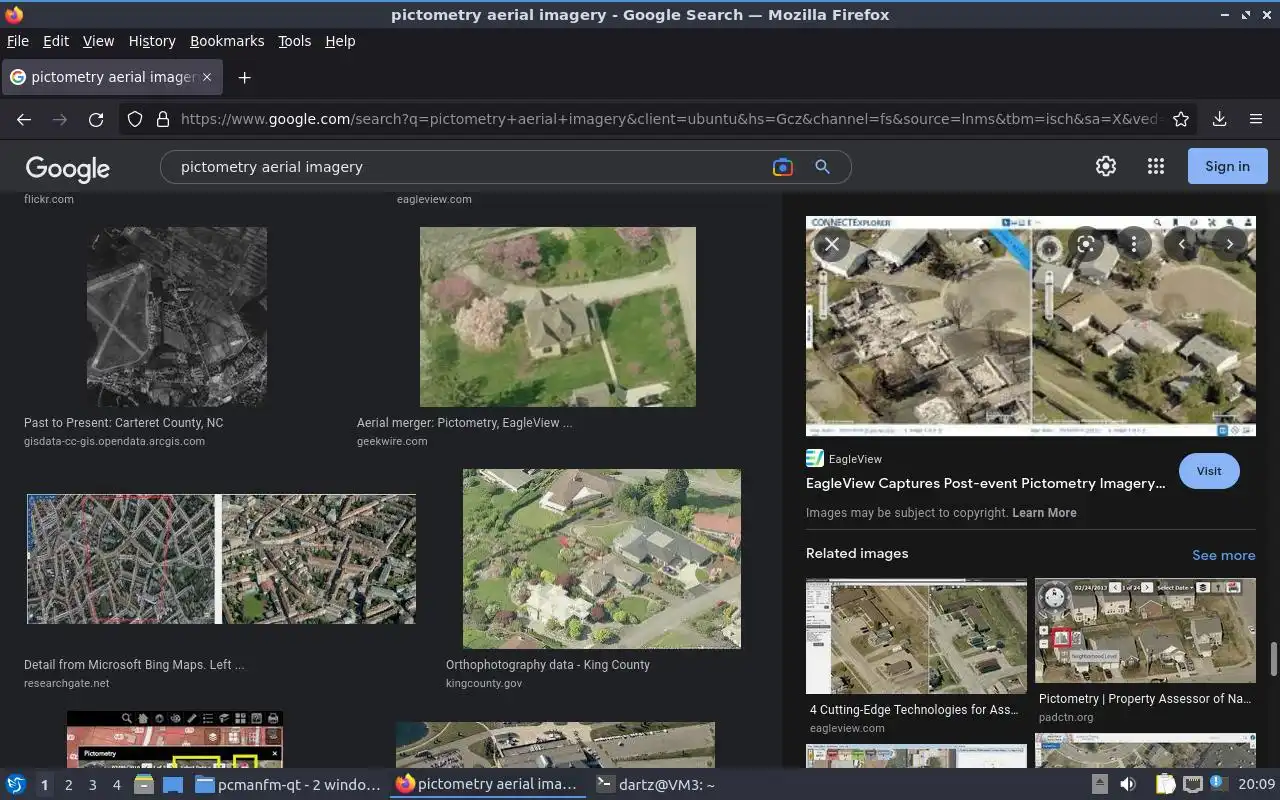Click the search by image camera icon

coord(783,167)
